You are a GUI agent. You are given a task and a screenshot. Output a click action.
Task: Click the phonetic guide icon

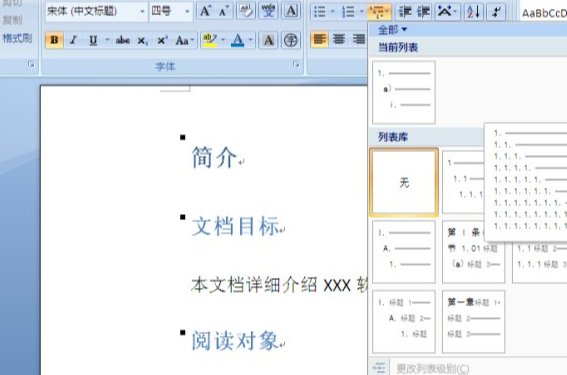pos(268,11)
